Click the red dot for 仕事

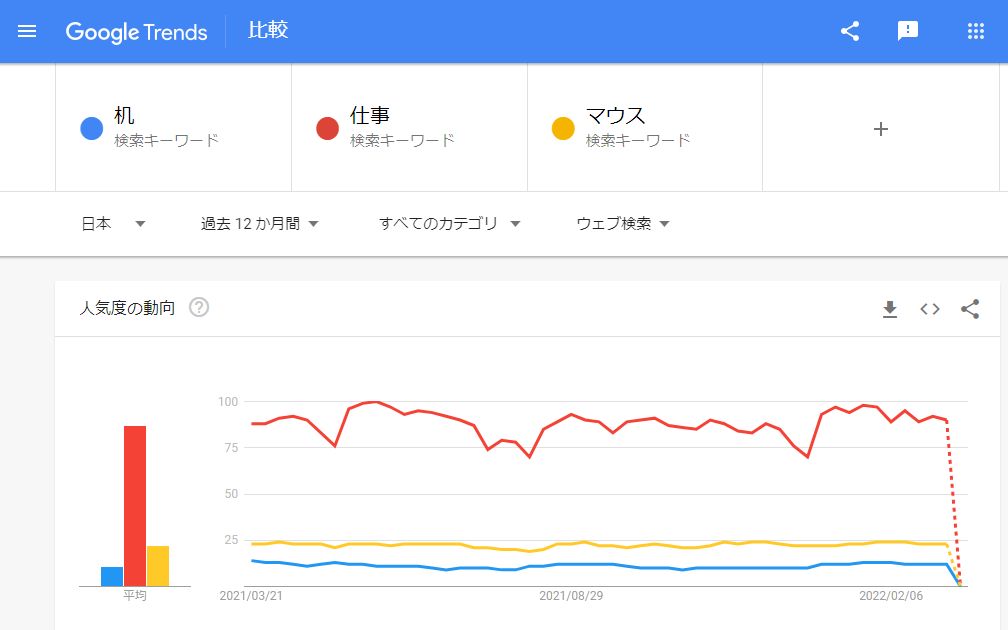[x=328, y=129]
